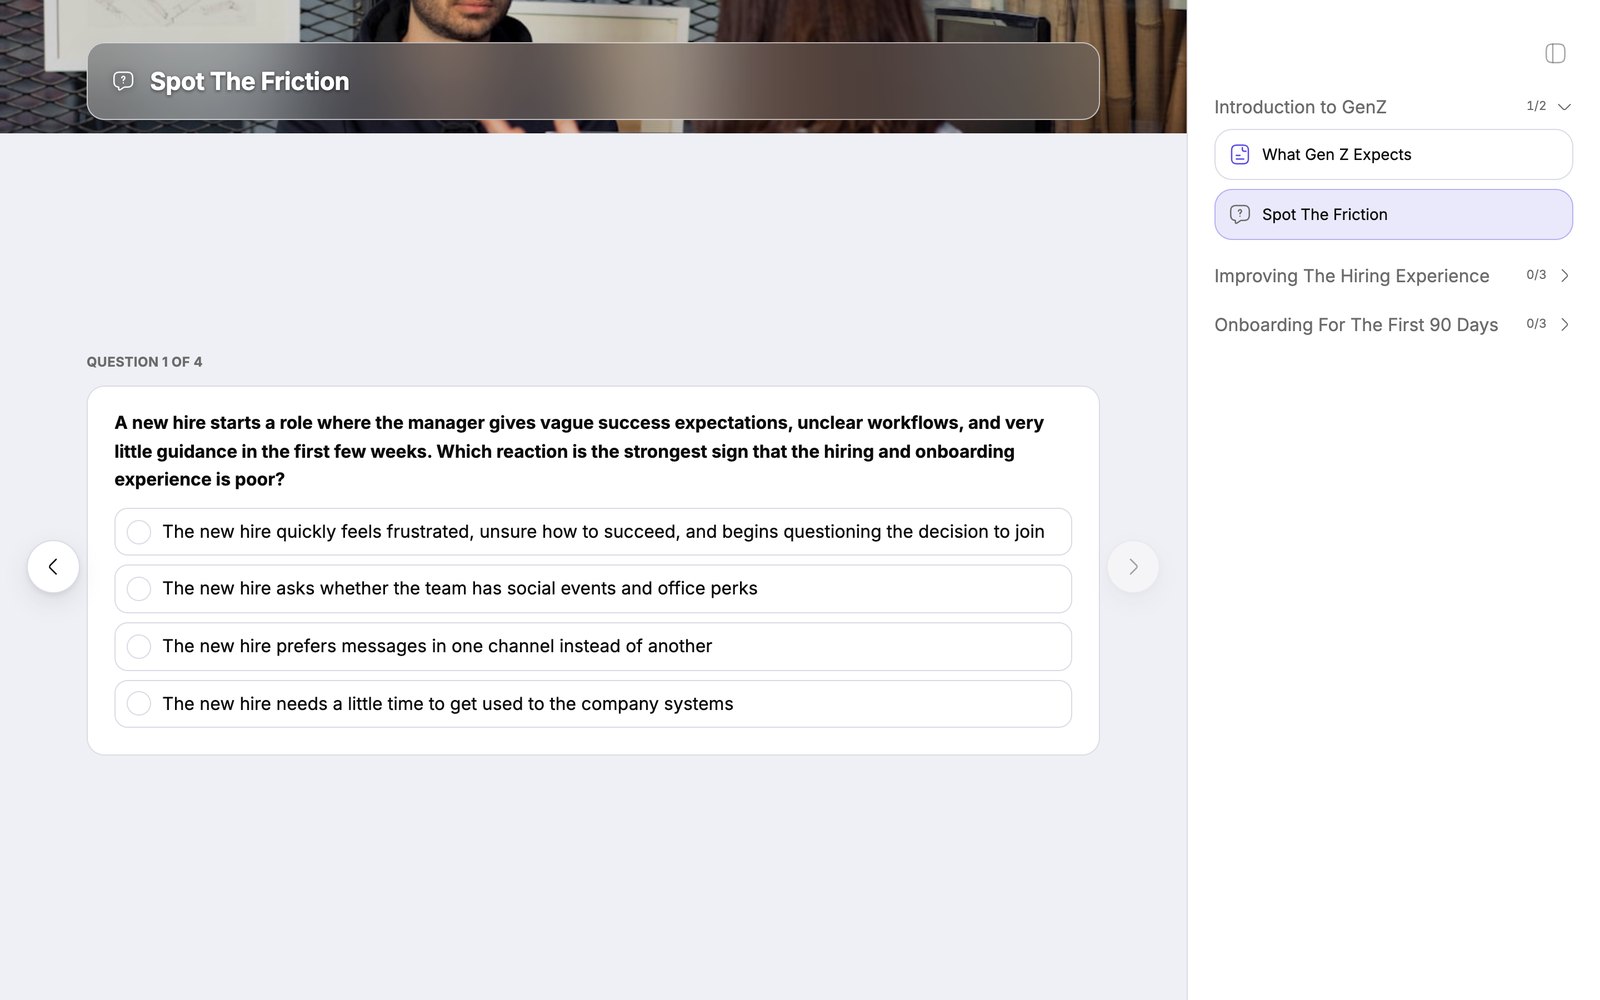Click the document icon for What Gen Z Expects
The width and height of the screenshot is (1600, 1000).
click(x=1240, y=154)
